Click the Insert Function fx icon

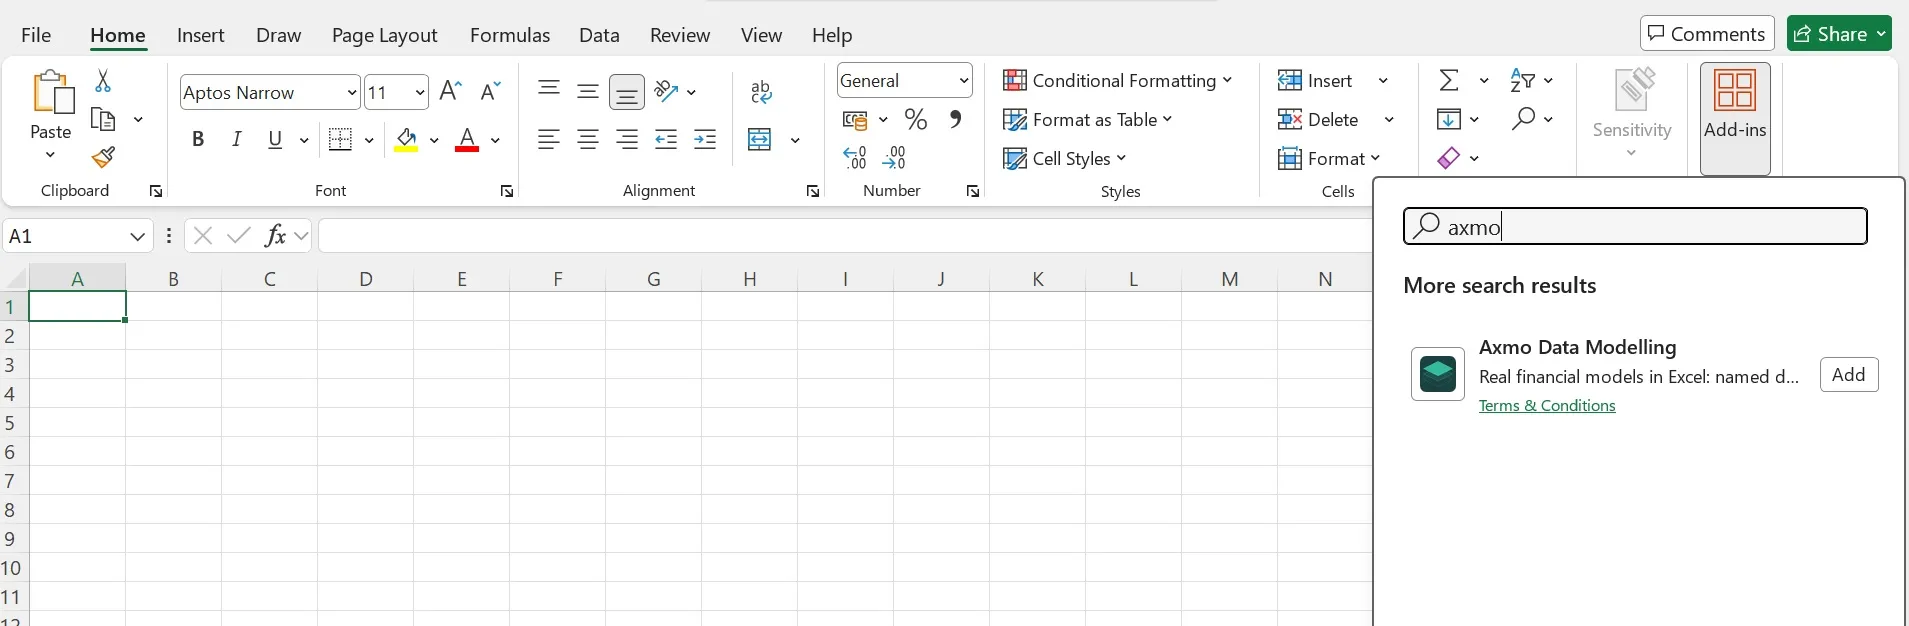click(x=275, y=236)
